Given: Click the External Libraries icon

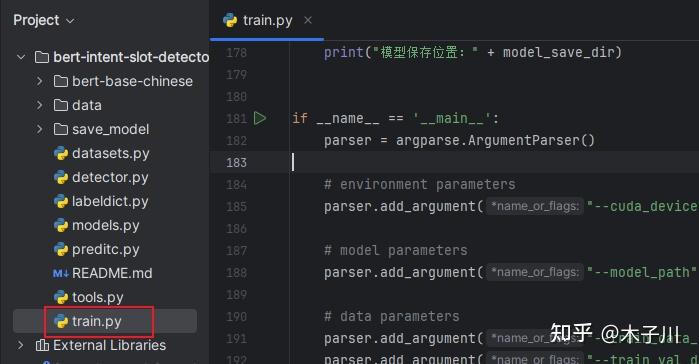Looking at the screenshot, I should coord(42,345).
